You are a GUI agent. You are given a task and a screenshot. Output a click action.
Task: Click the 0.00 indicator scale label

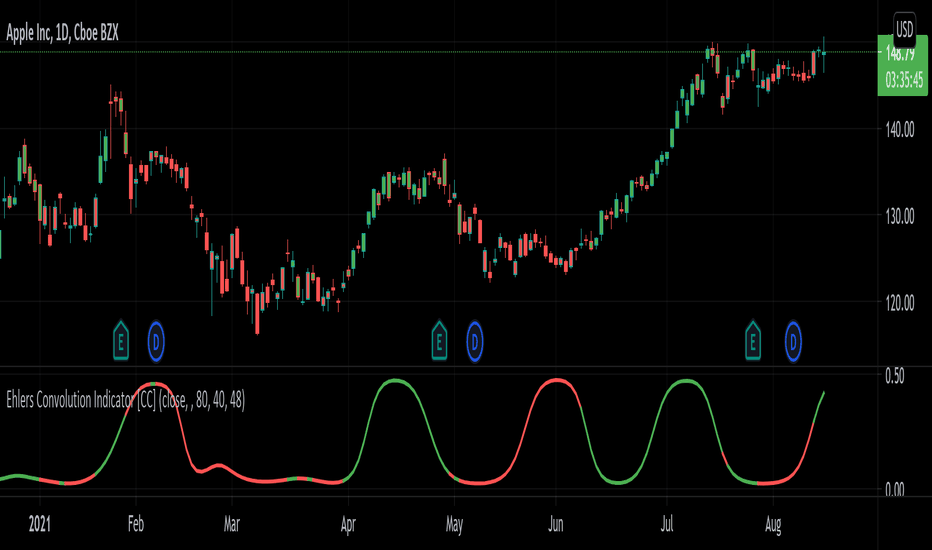pos(895,489)
